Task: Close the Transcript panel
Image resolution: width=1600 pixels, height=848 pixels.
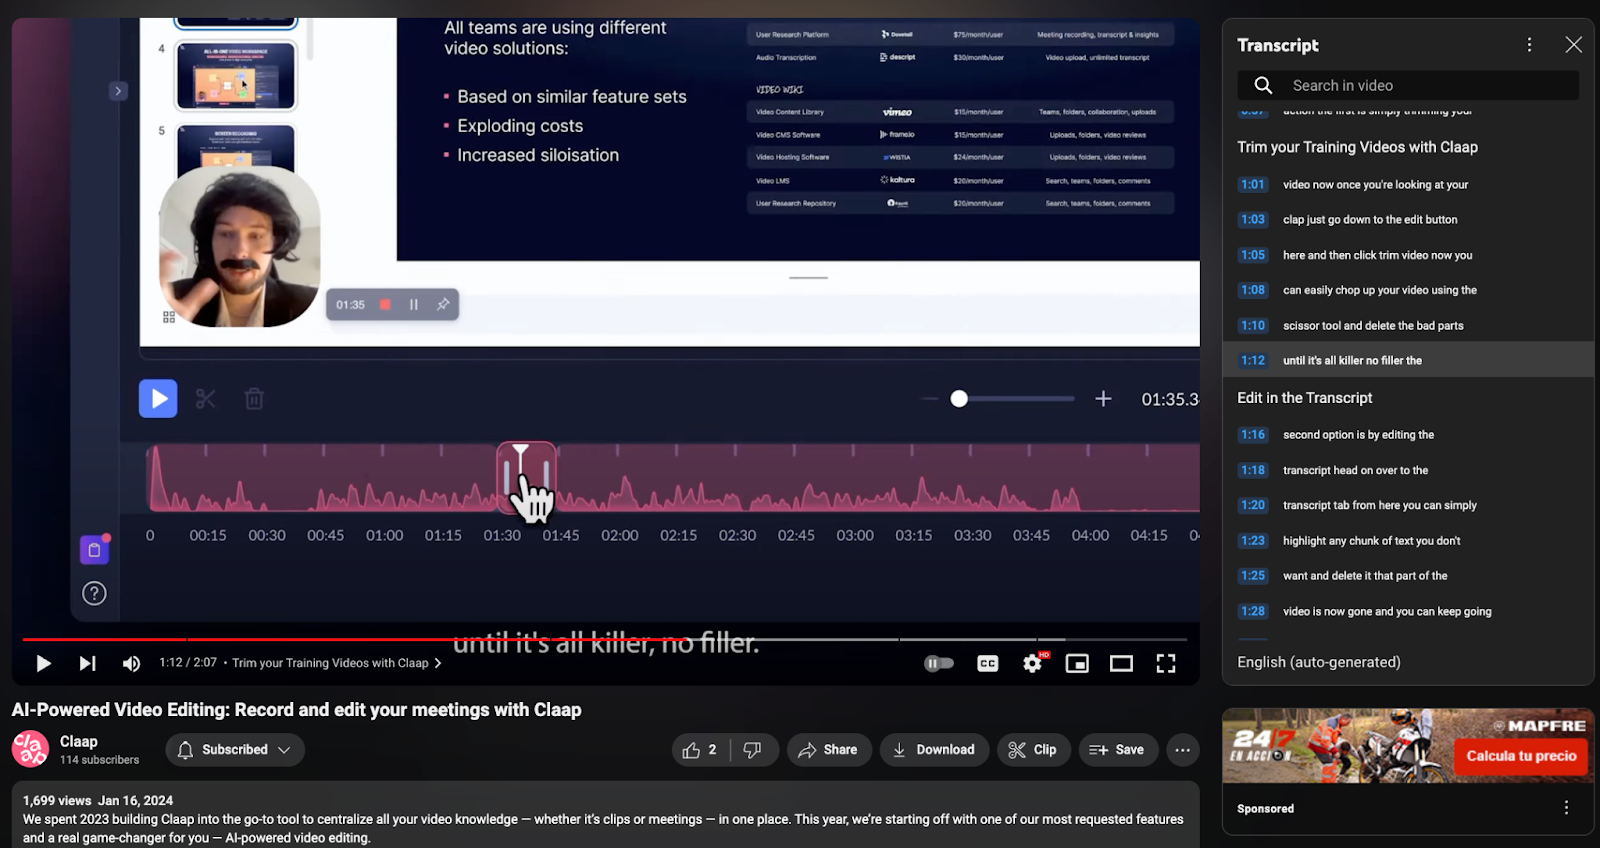Action: 1573,45
